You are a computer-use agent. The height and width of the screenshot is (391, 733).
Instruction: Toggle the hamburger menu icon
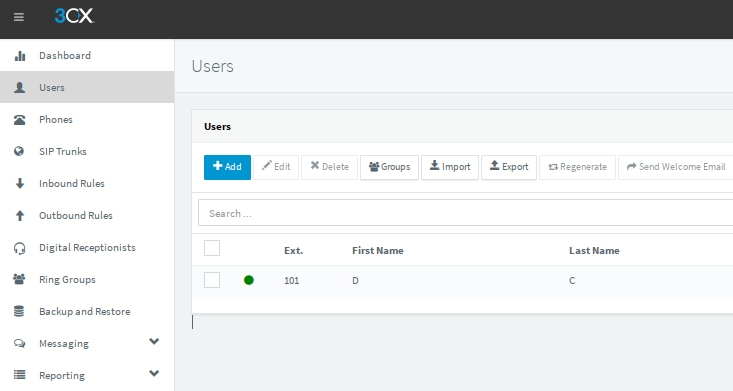click(x=19, y=17)
